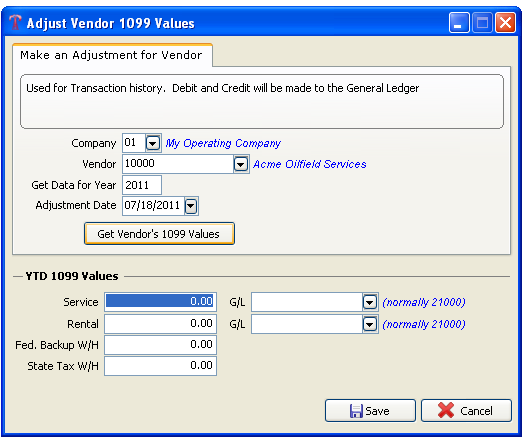529x446 pixels.
Task: Select the Make an Adjustment for Vendor tab
Action: (x=112, y=55)
